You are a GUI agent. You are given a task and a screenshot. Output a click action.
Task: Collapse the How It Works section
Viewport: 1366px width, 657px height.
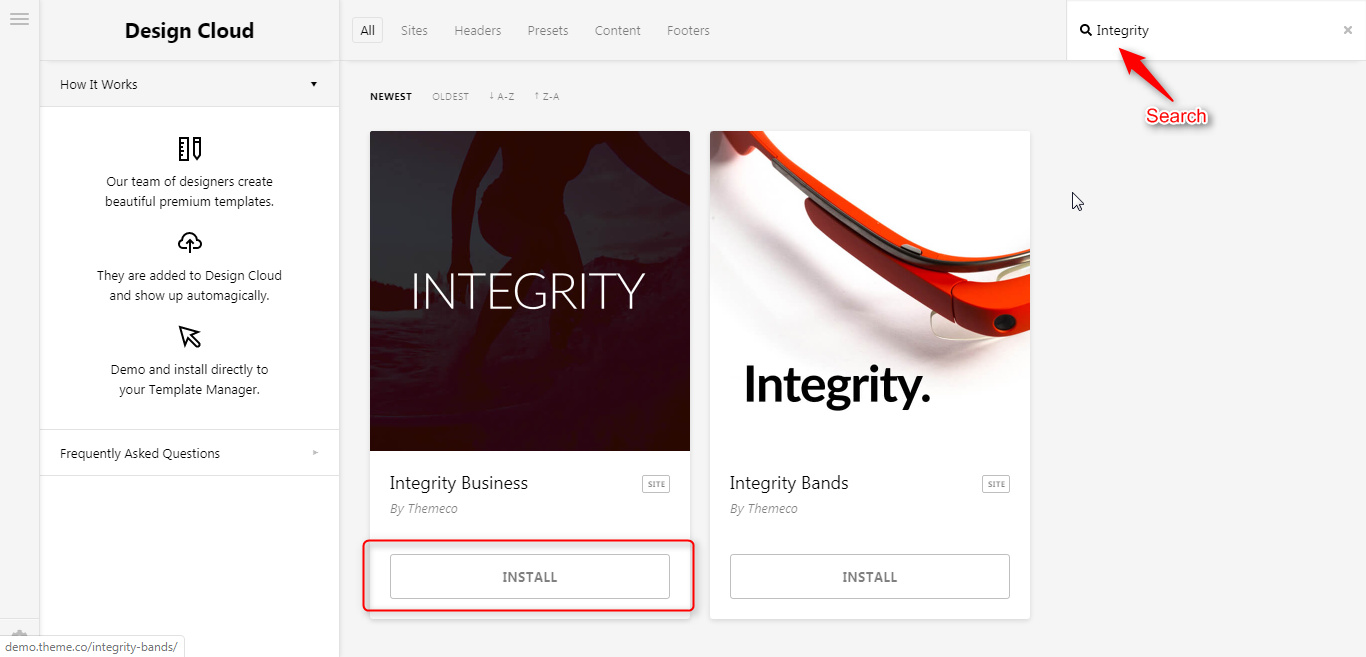pyautogui.click(x=189, y=84)
